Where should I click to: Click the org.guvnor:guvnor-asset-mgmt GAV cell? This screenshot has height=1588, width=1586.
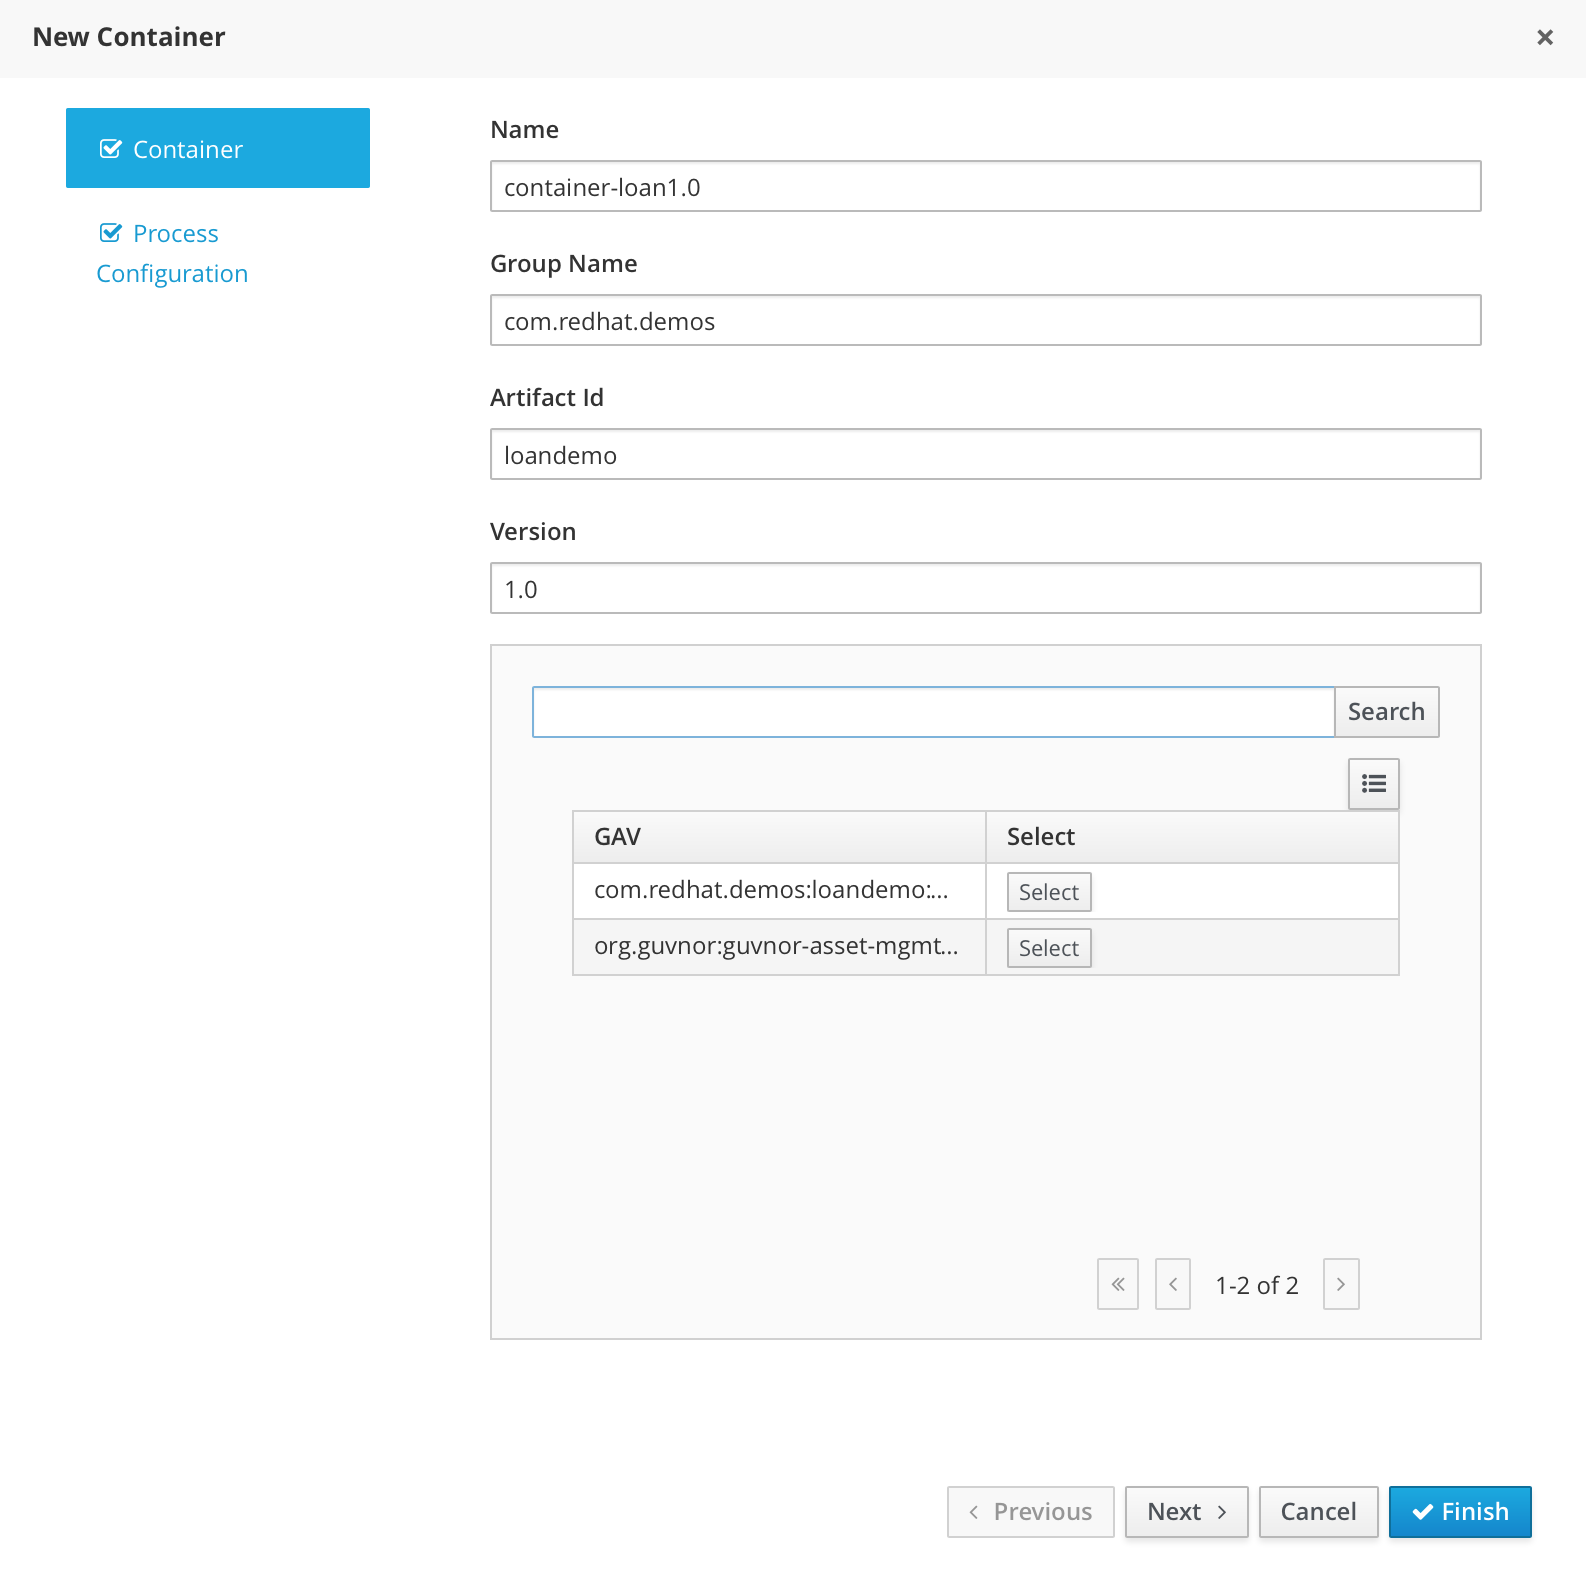(x=779, y=947)
